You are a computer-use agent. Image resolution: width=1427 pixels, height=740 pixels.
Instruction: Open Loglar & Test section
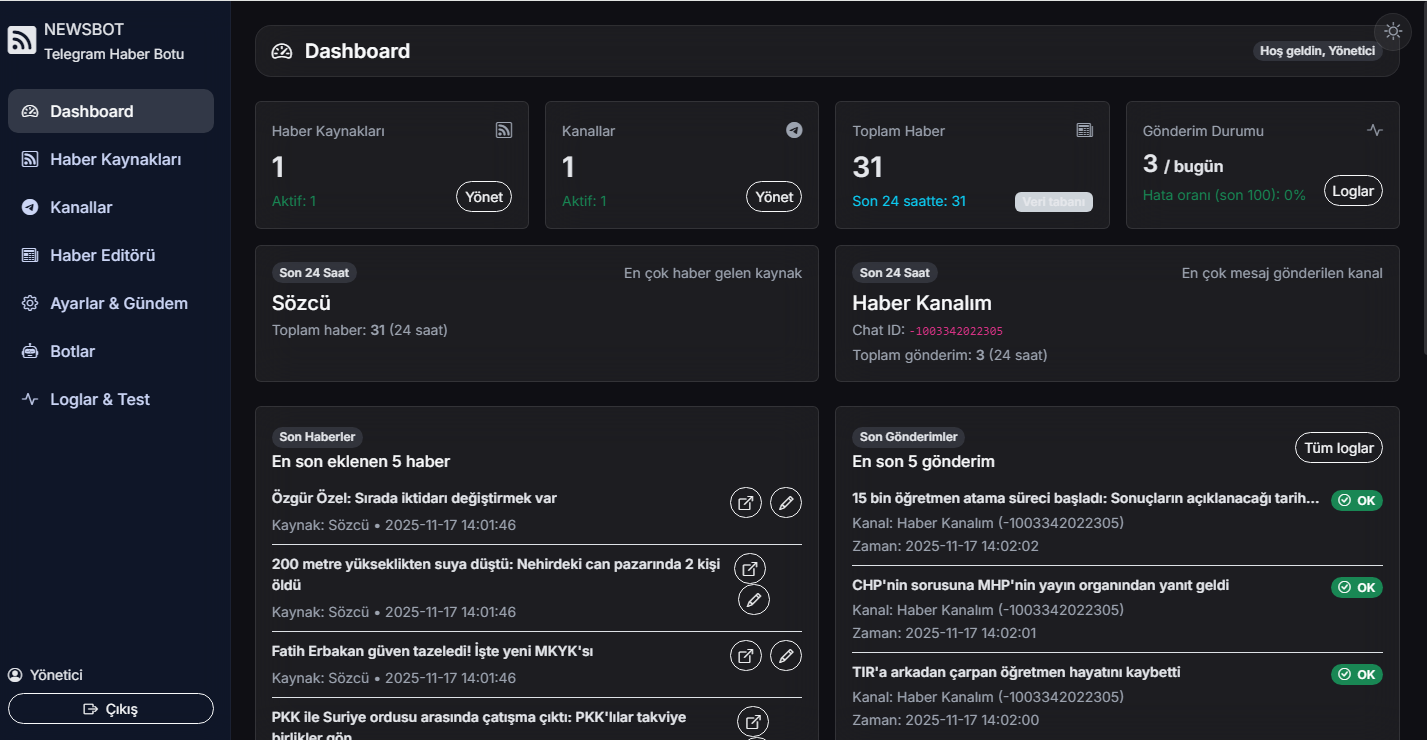[99, 399]
